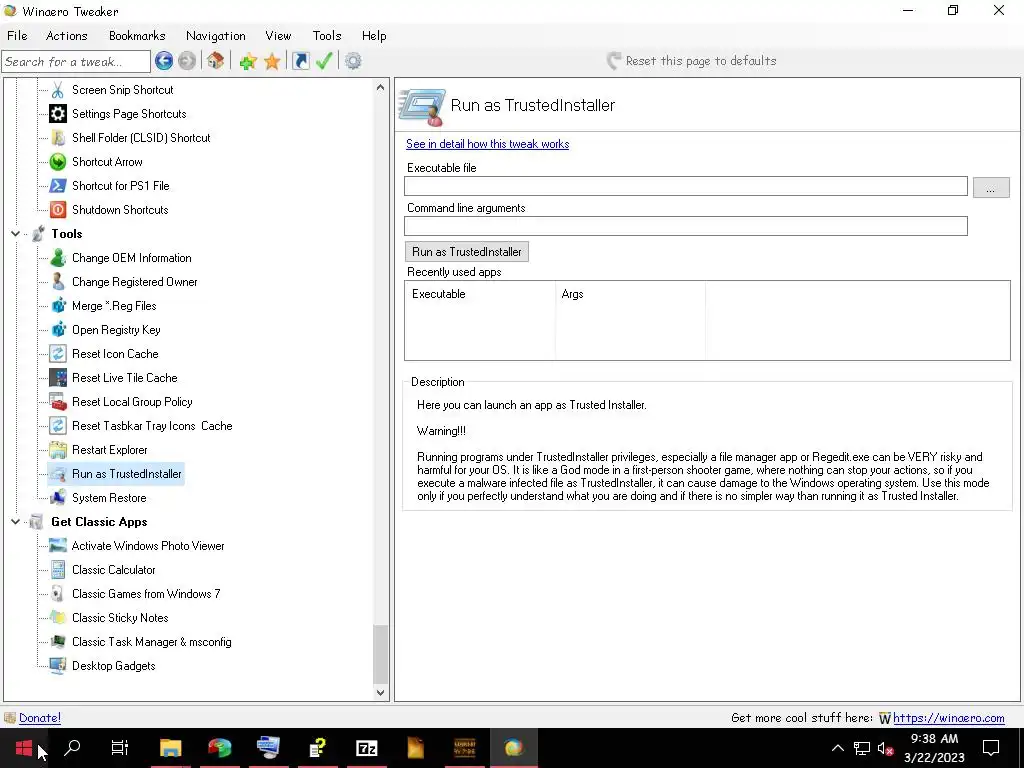
Task: Click the Back navigation arrow icon
Action: [x=164, y=61]
